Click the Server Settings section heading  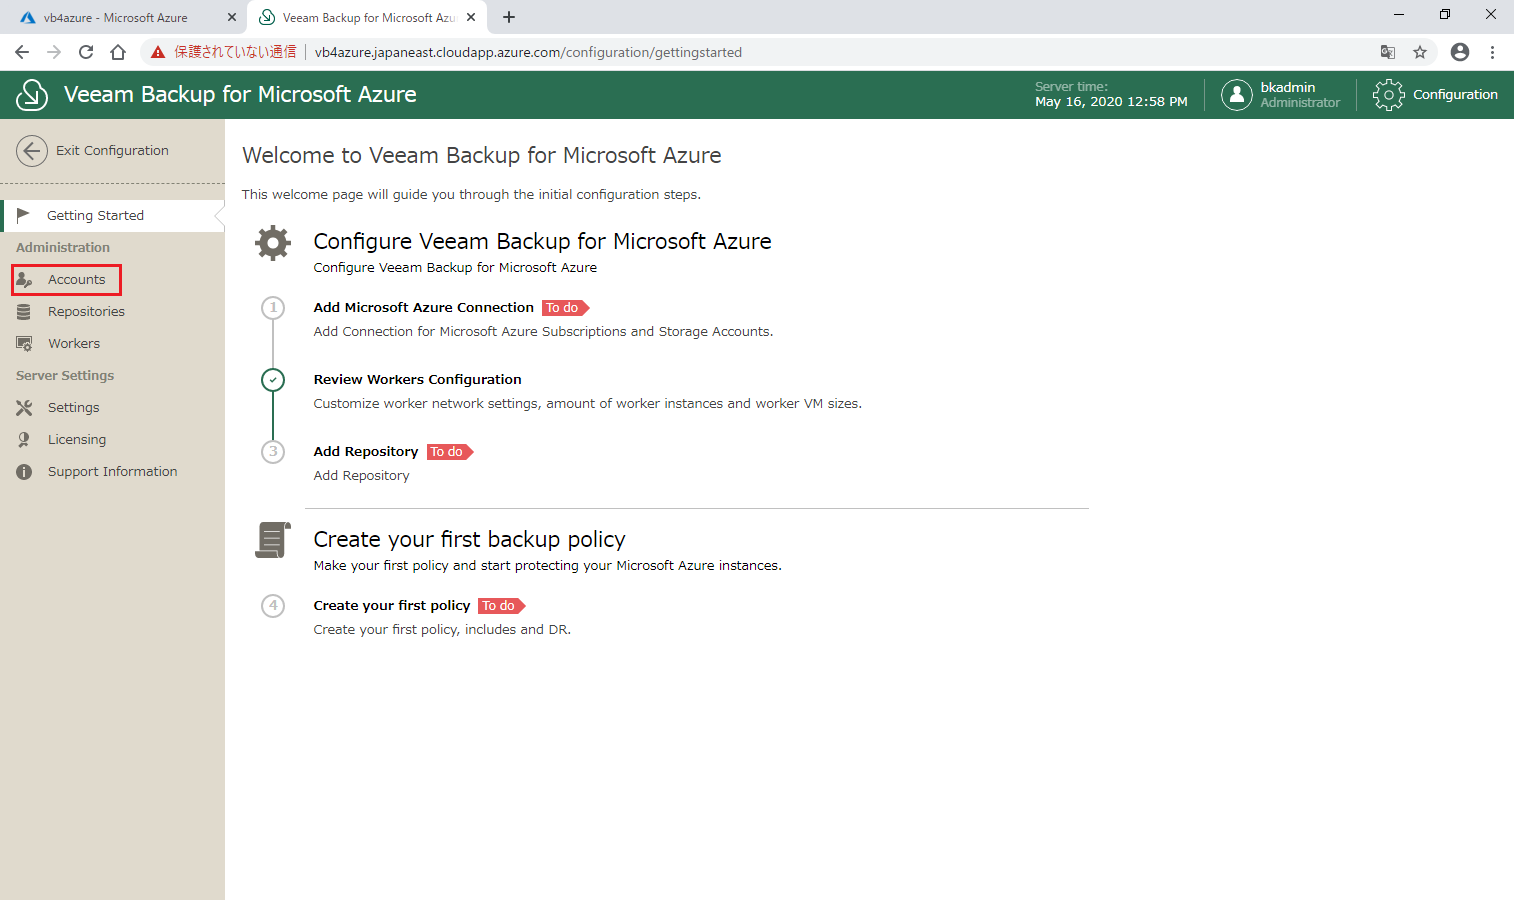65,376
